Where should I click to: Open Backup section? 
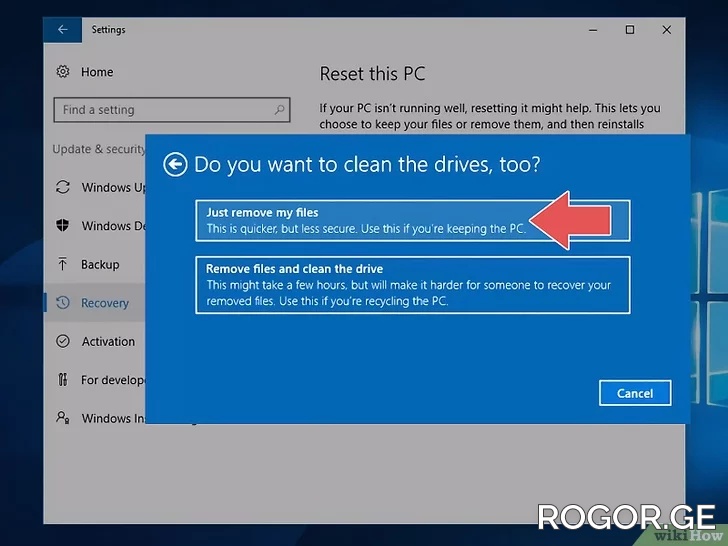(100, 264)
